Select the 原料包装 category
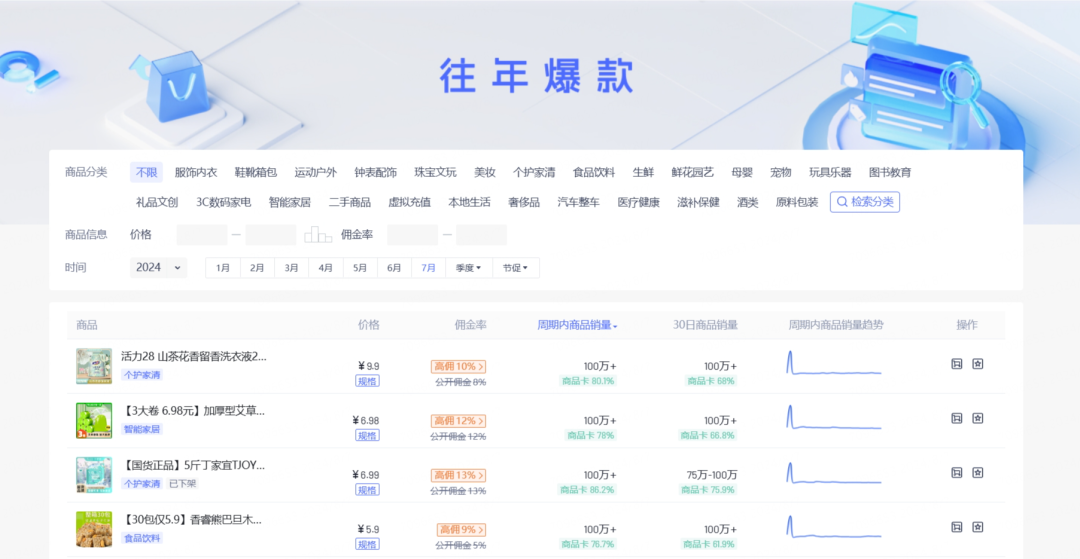The height and width of the screenshot is (559, 1080). [x=797, y=202]
